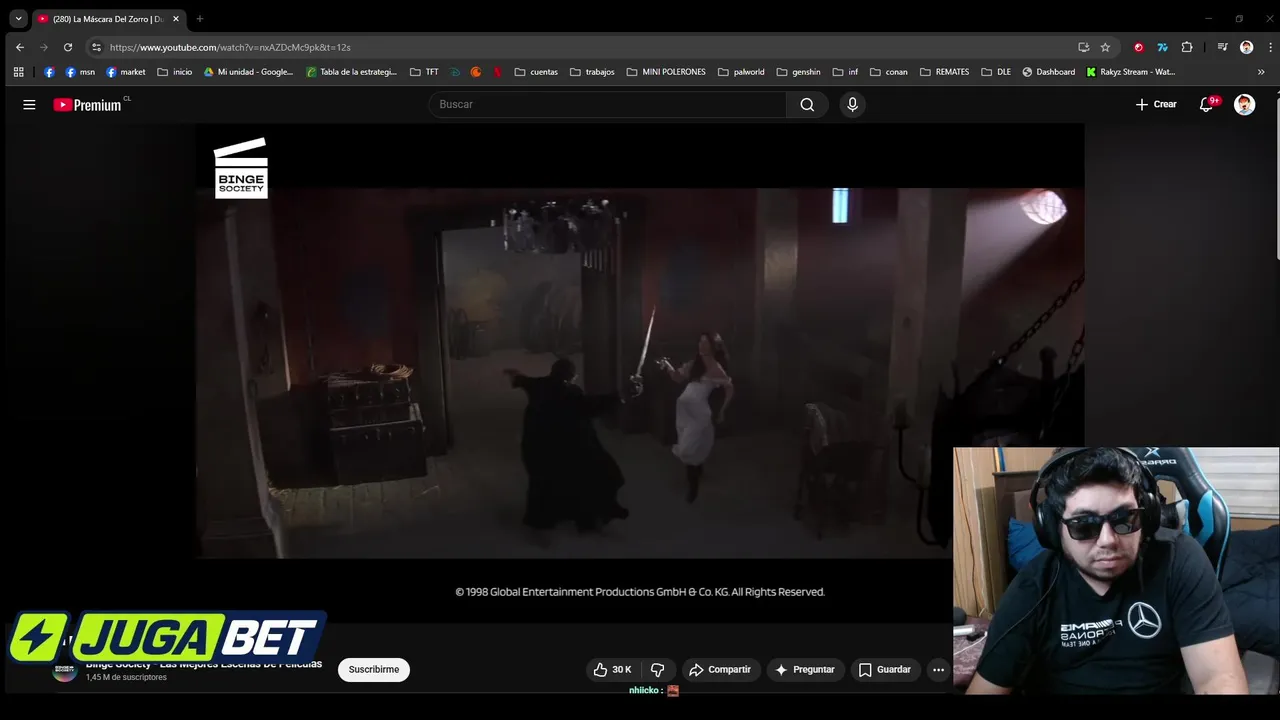This screenshot has width=1280, height=720.
Task: Open the Chrome three-dot menu
Action: coord(1270,47)
